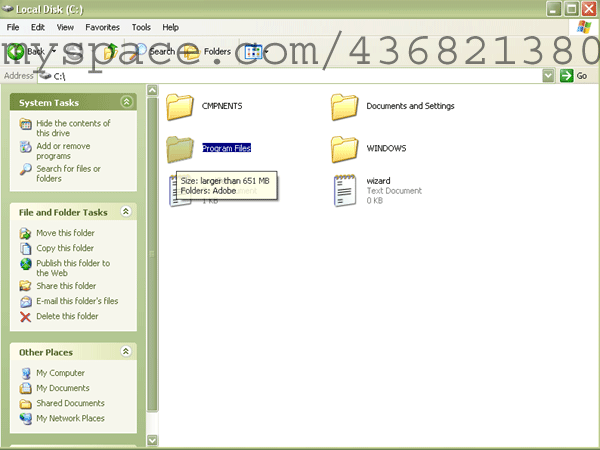This screenshot has height=450, width=600.
Task: Click the CMPNENTS folder name
Action: pos(222,106)
